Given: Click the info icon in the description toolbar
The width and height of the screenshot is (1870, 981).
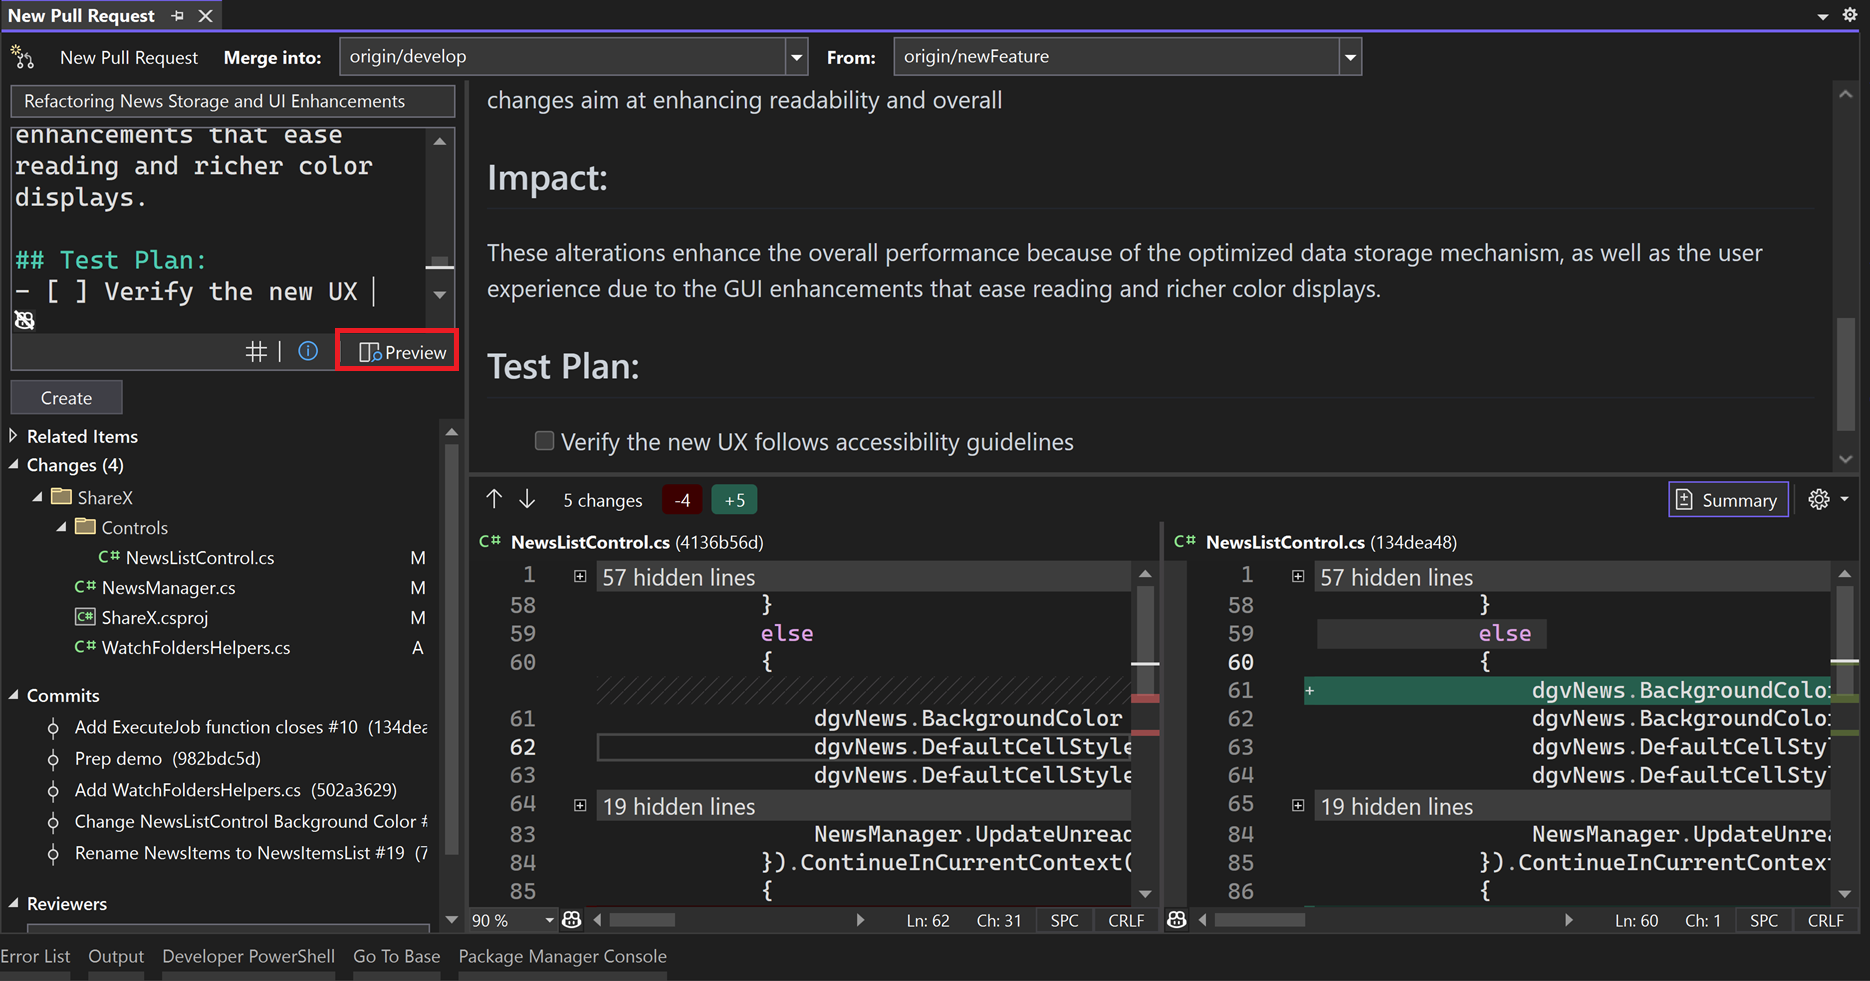Looking at the screenshot, I should point(308,350).
